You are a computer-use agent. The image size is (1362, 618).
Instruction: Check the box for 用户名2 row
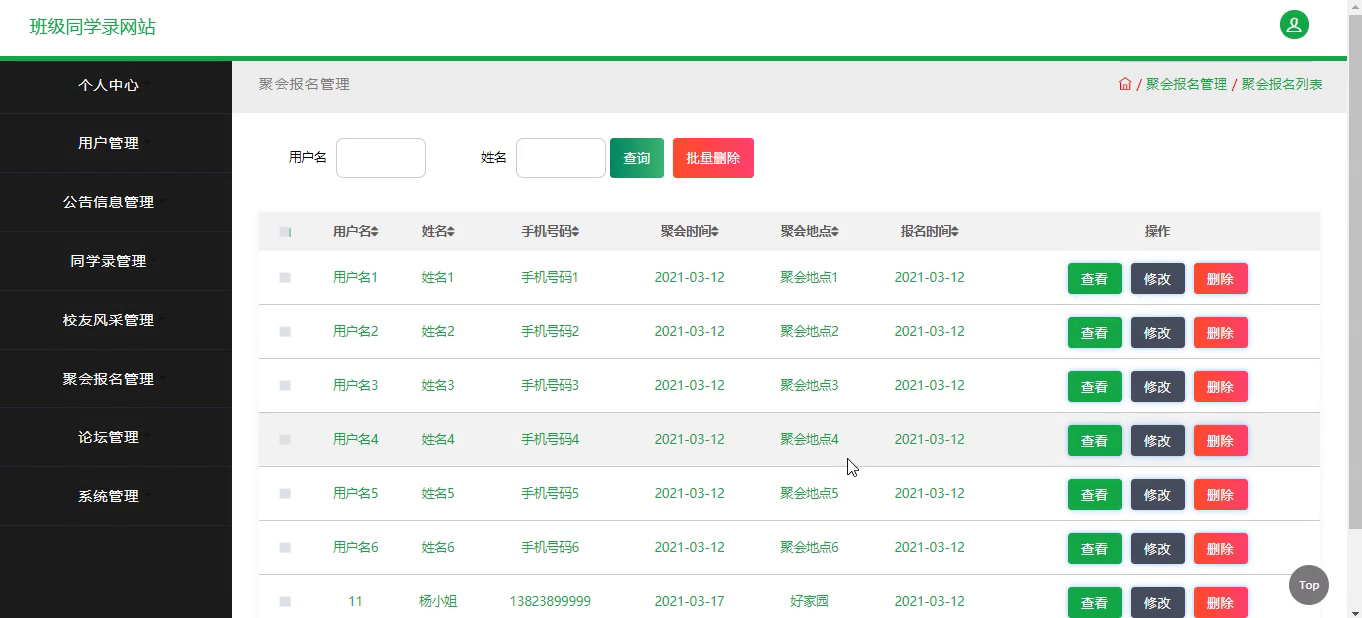coord(285,332)
